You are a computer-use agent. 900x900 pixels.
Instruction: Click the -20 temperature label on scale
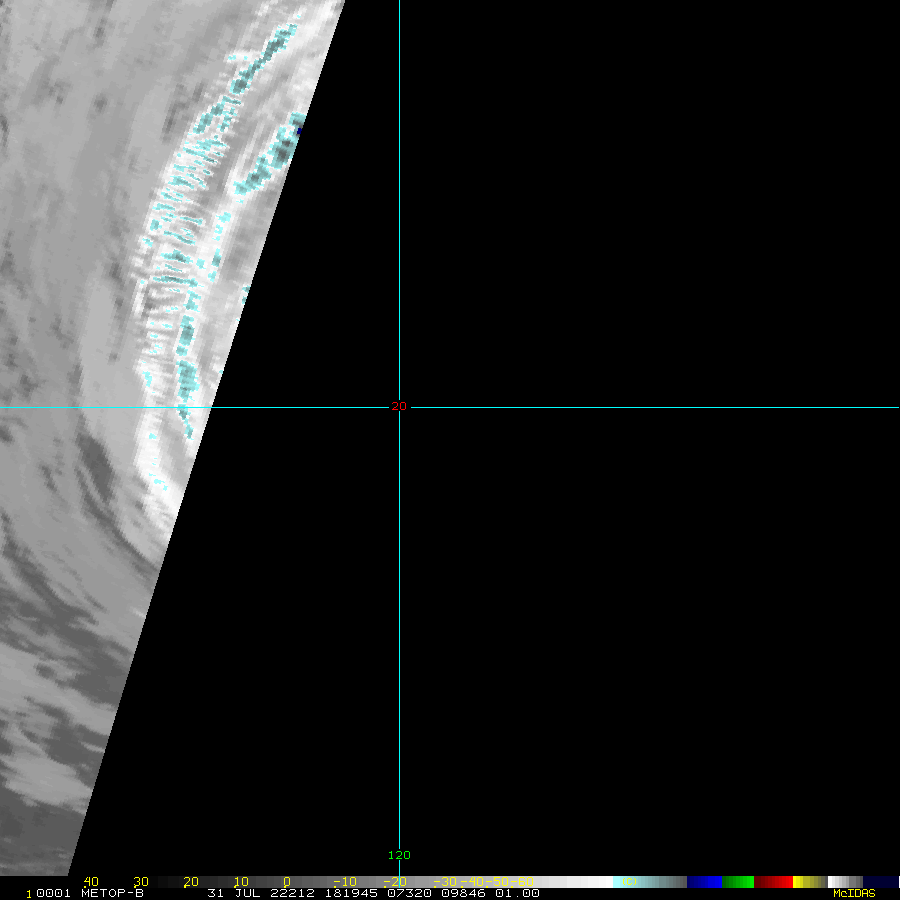(x=393, y=882)
